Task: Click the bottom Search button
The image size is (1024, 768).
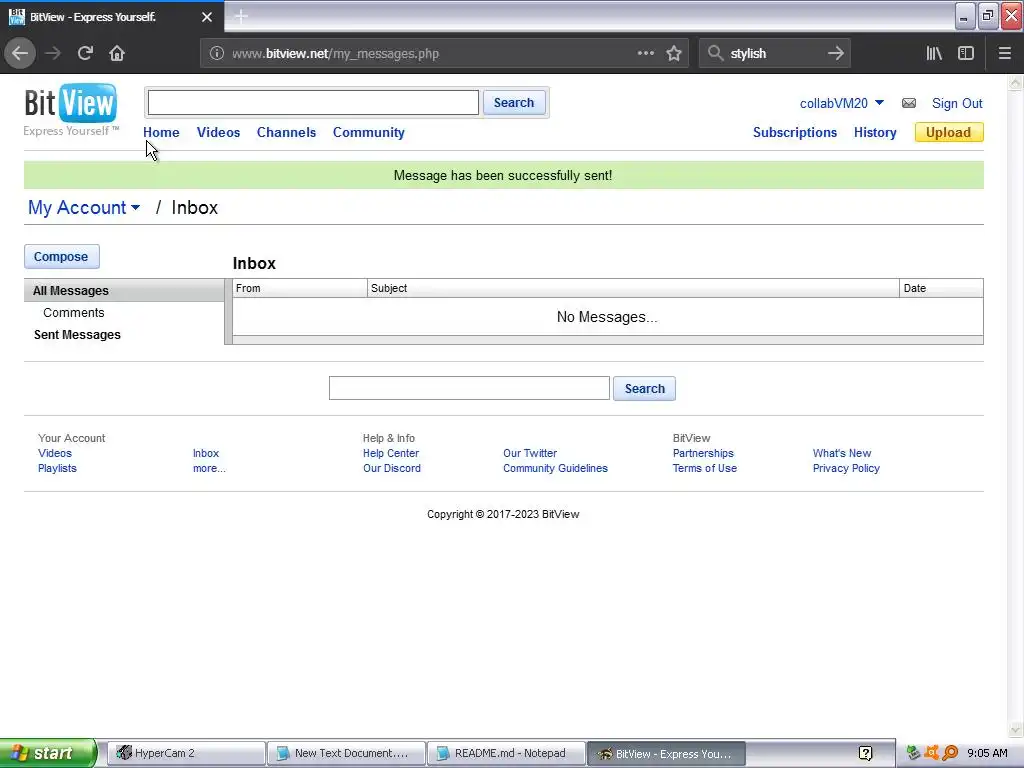Action: coord(644,389)
